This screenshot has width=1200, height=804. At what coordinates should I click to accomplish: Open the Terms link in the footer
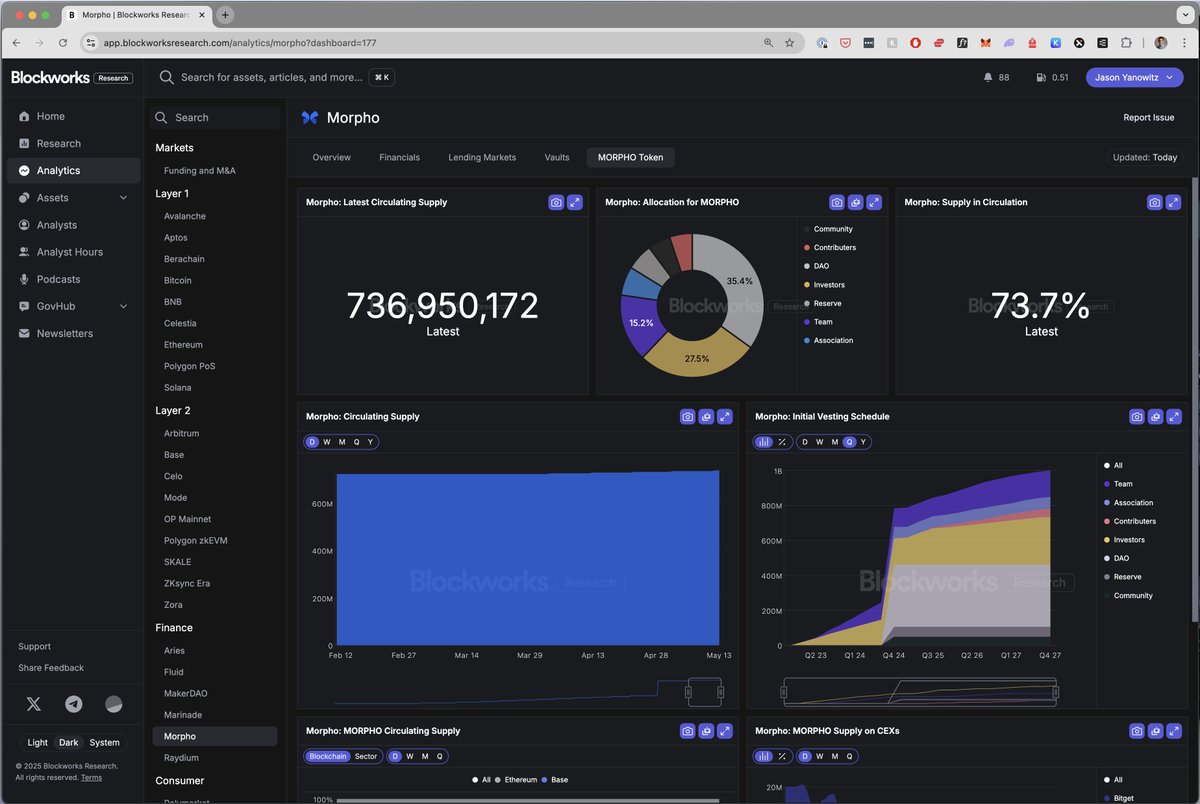[x=91, y=777]
